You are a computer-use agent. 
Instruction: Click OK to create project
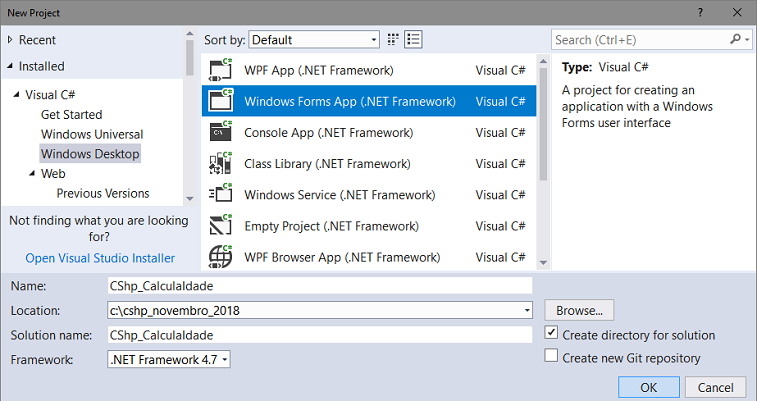click(x=648, y=387)
